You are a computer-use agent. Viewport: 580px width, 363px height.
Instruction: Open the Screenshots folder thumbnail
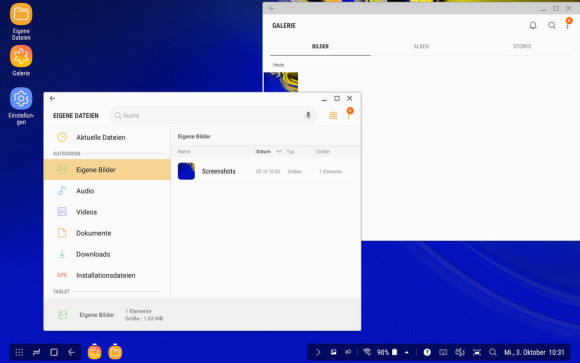[186, 171]
